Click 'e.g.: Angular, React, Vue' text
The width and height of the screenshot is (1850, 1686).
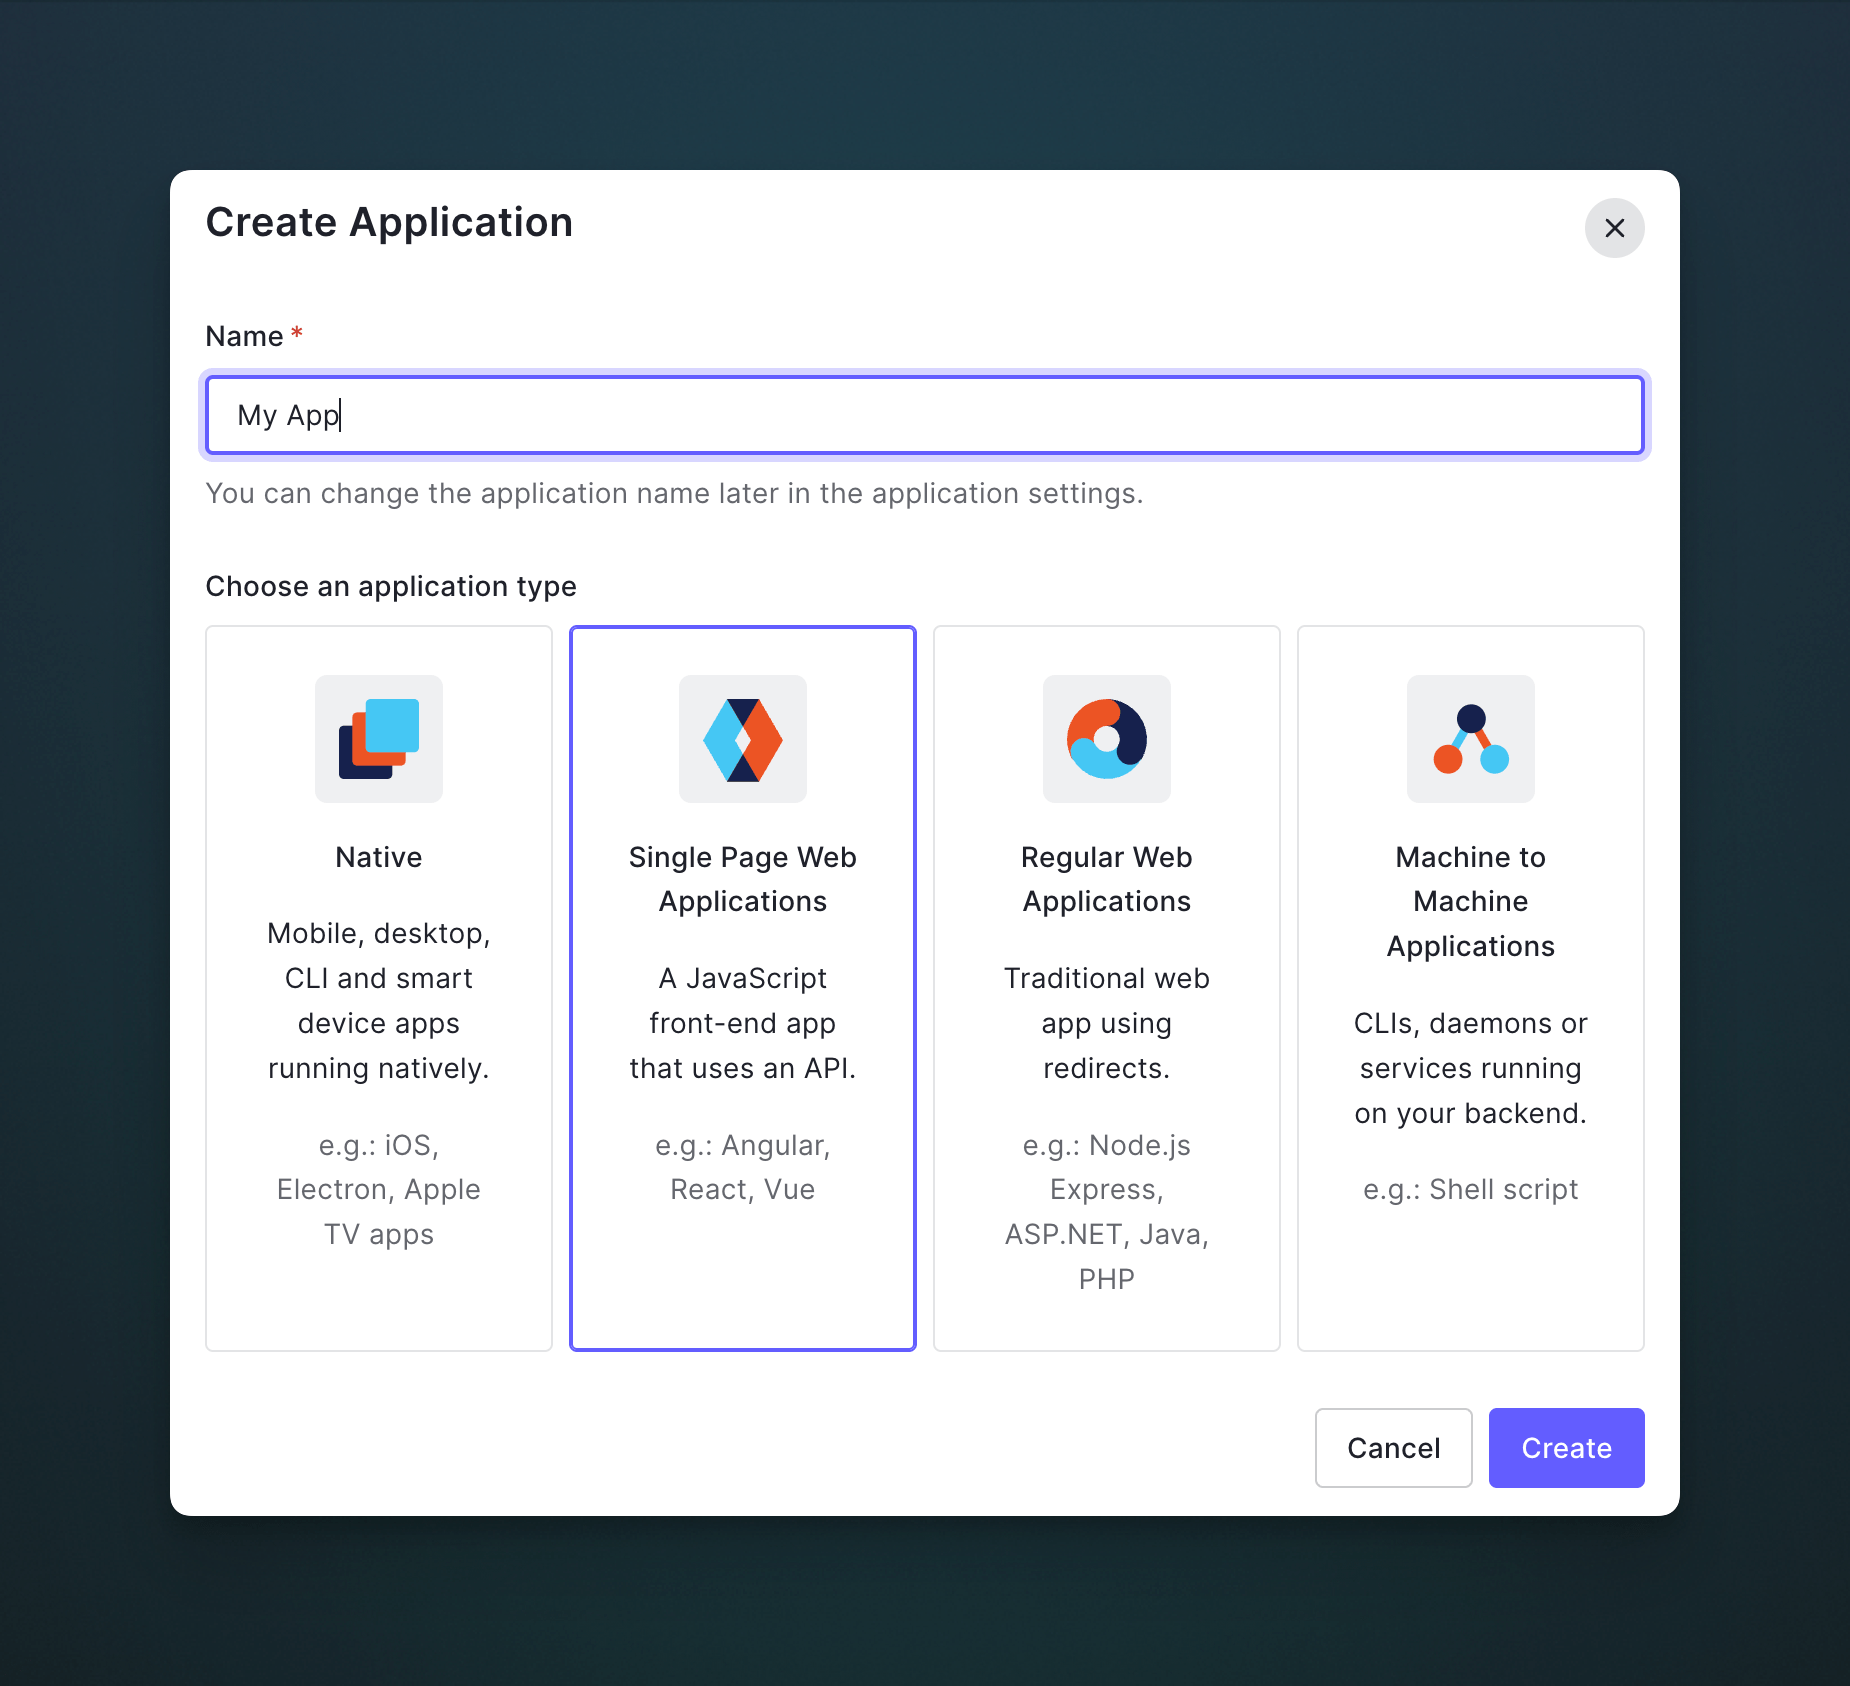(743, 1167)
